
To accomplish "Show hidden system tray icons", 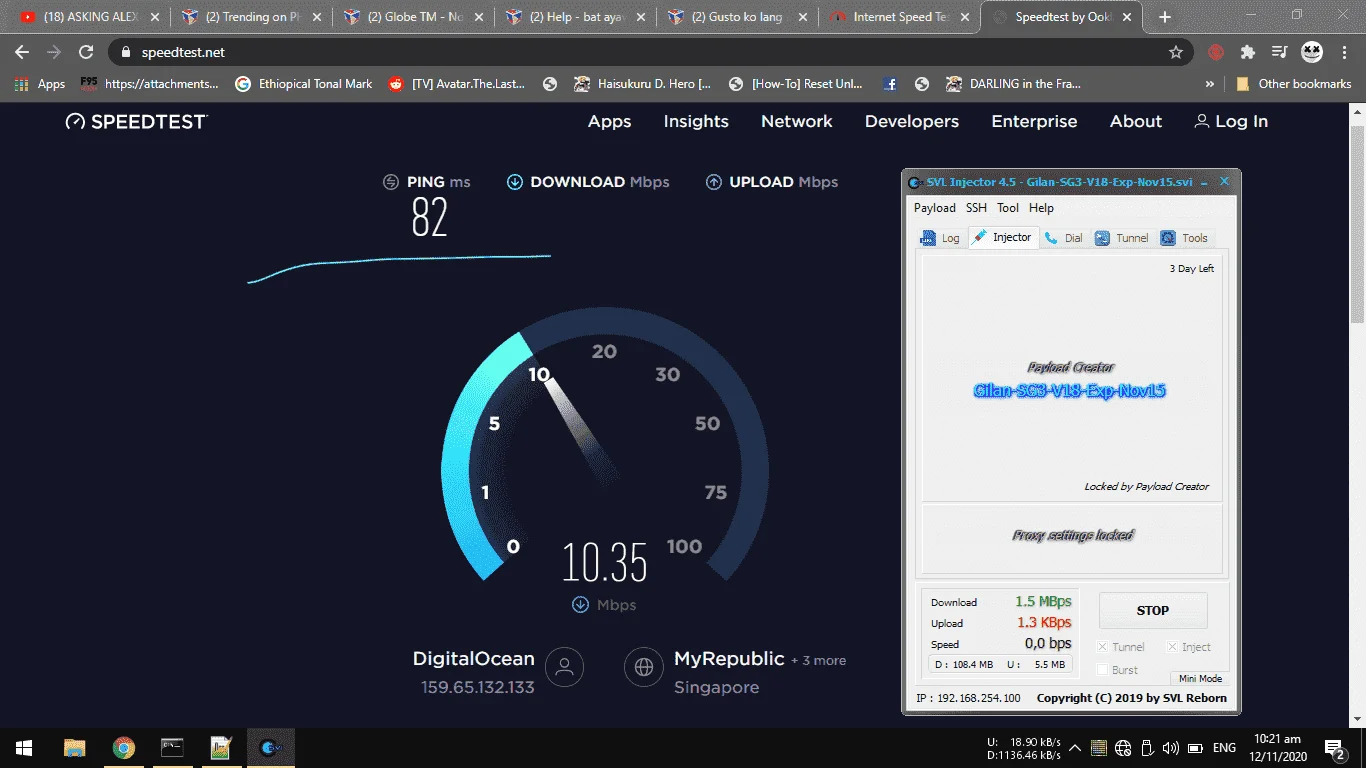I will click(1075, 748).
